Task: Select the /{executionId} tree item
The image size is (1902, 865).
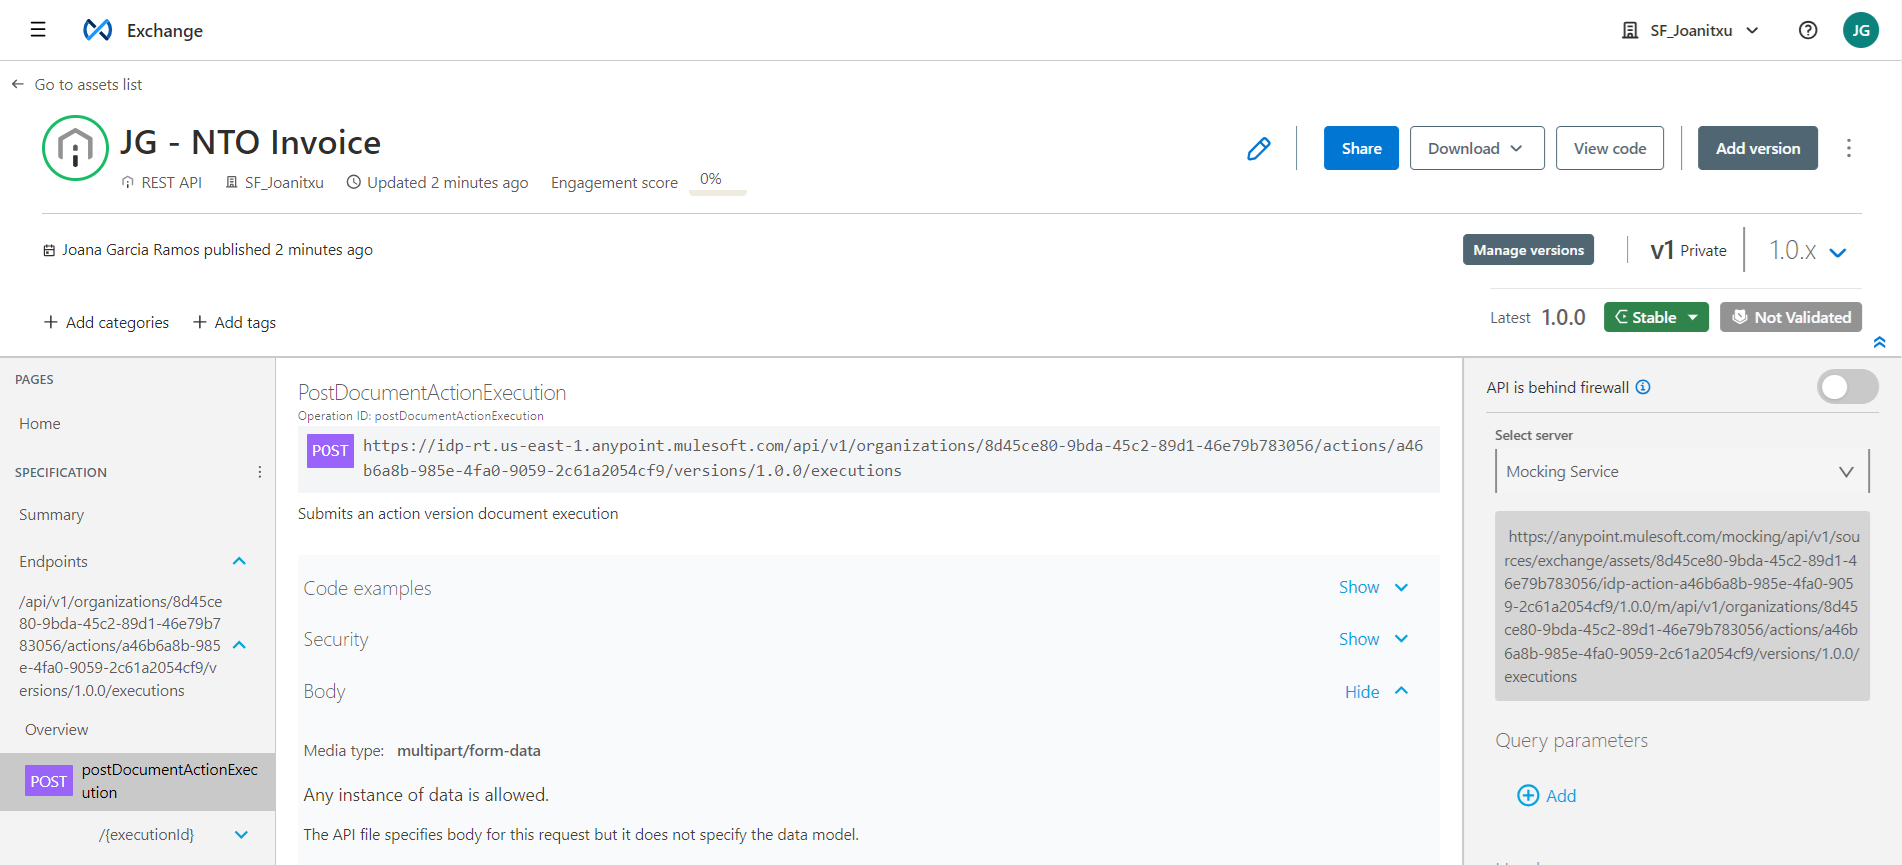Action: coord(146,834)
